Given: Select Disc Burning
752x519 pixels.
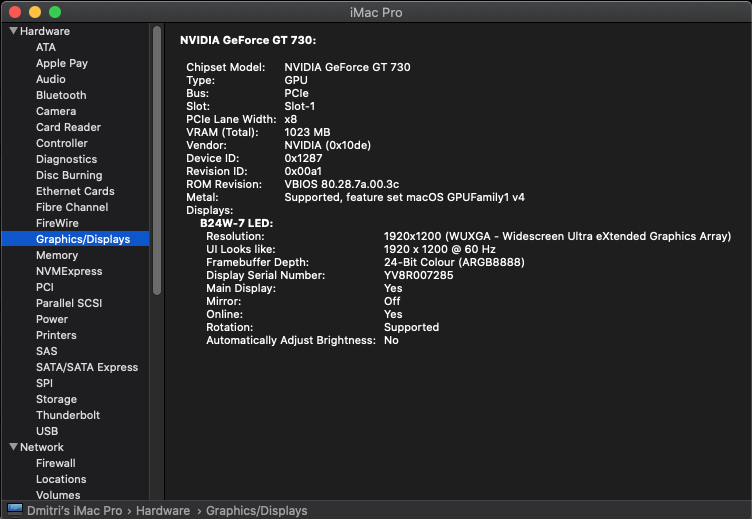Looking at the screenshot, I should [x=69, y=175].
